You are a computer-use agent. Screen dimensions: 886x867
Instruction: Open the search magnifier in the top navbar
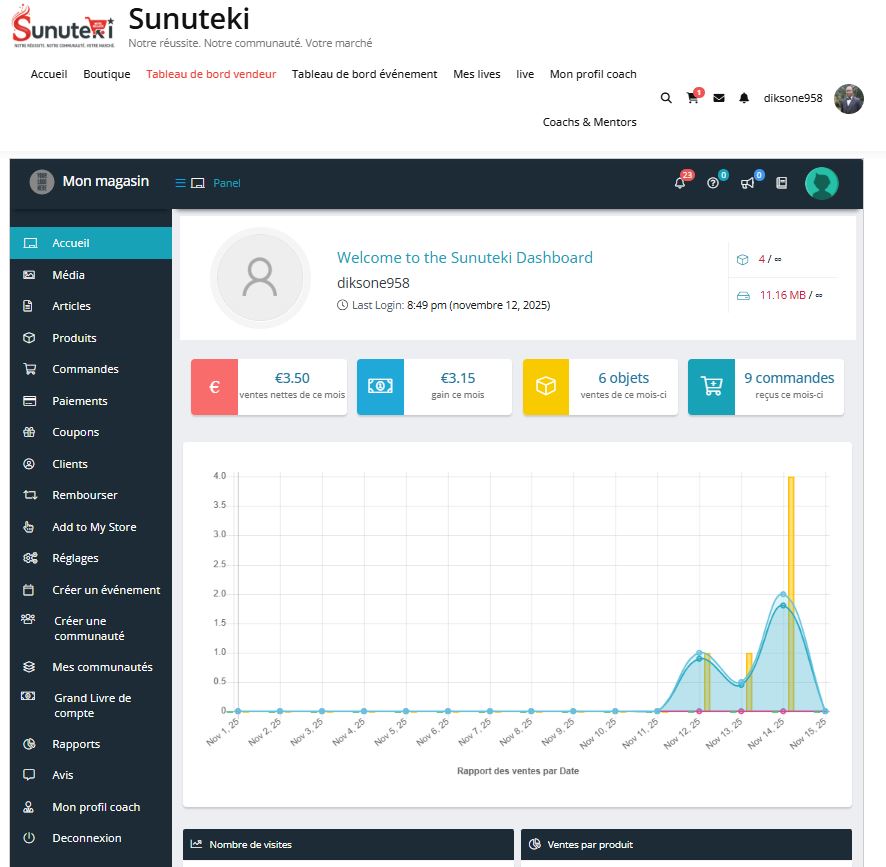(666, 98)
